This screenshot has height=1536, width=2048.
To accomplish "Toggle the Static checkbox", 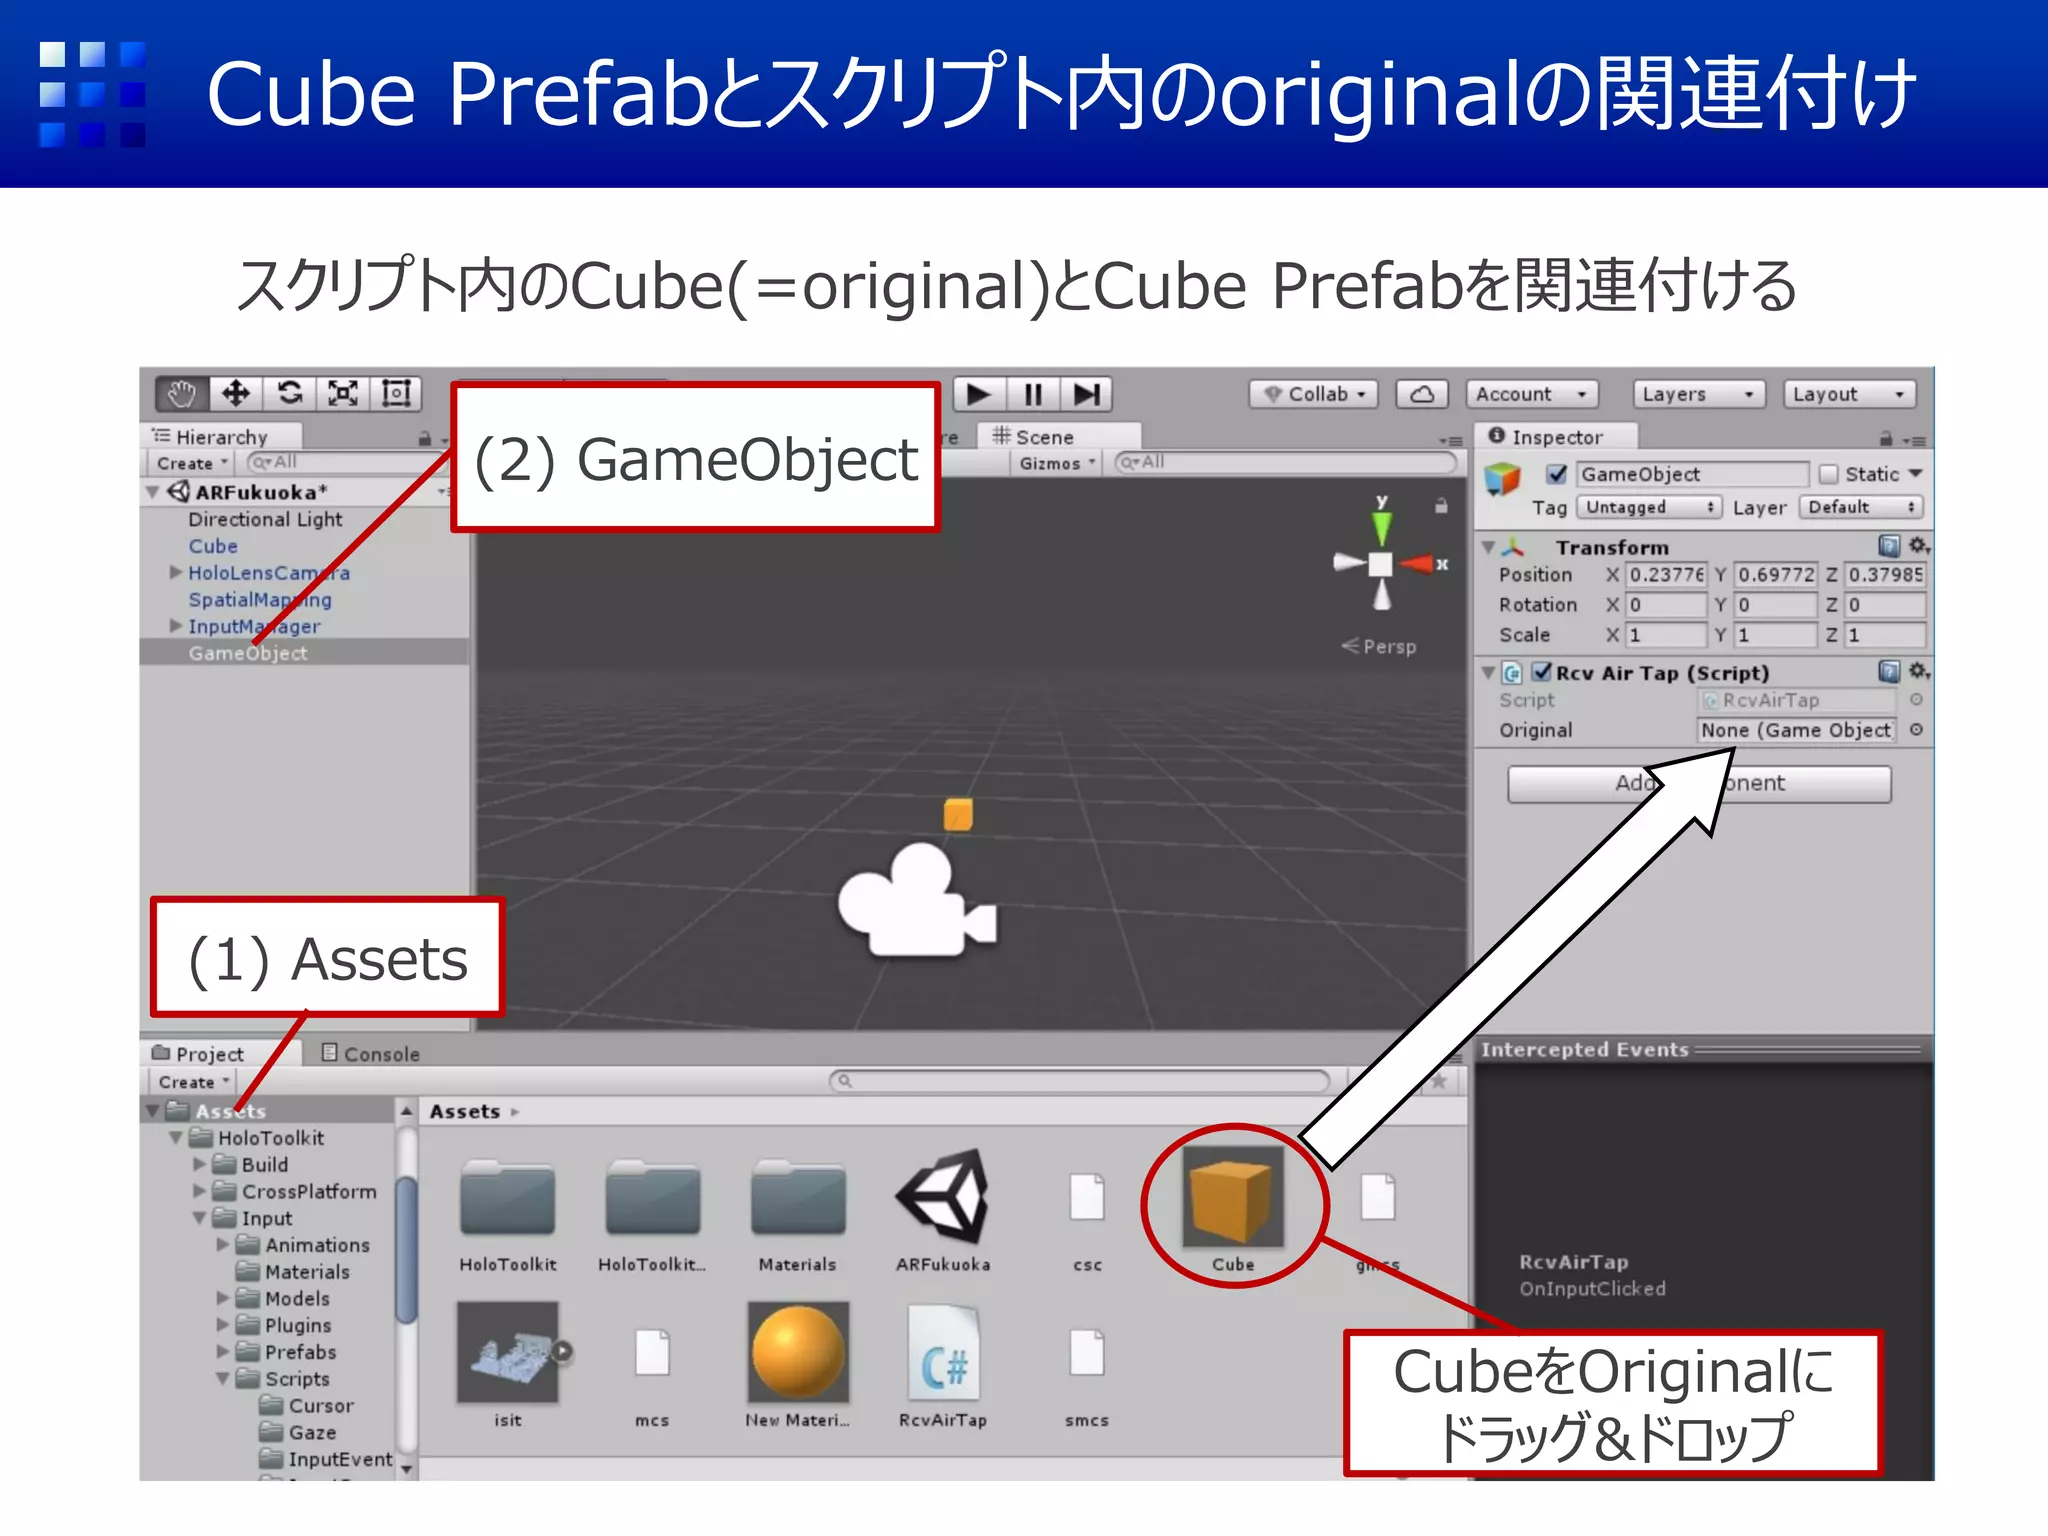I will (1829, 474).
